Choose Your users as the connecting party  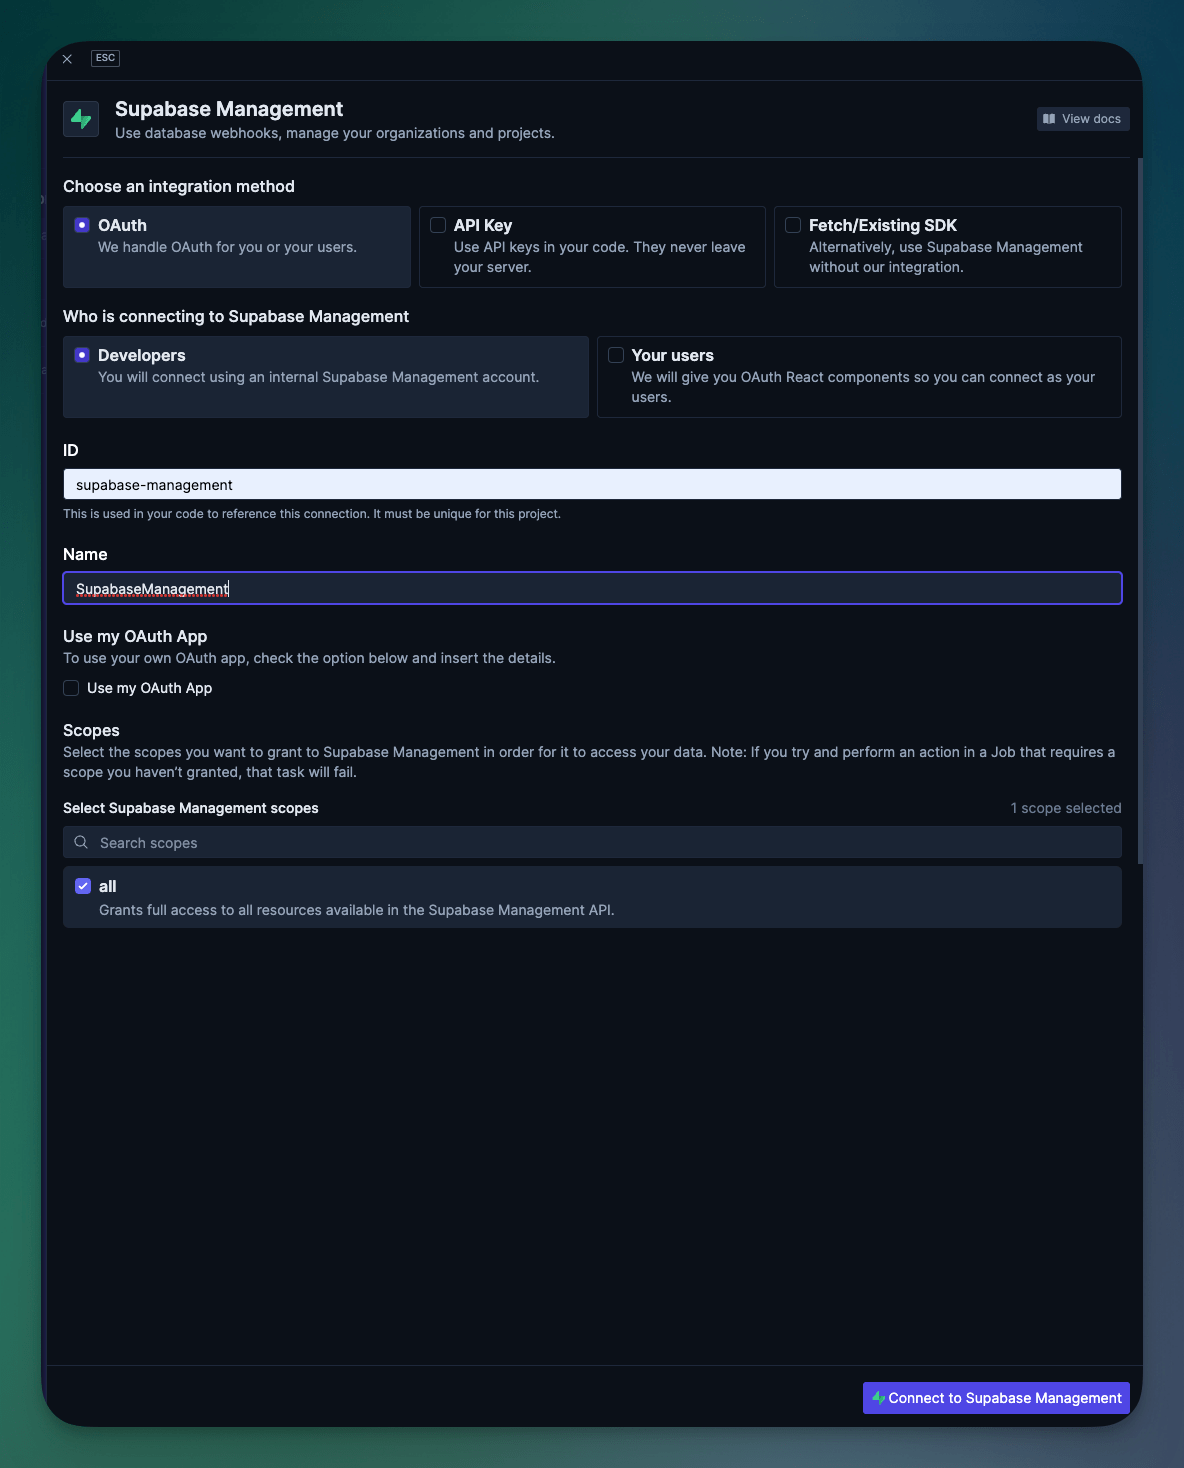point(859,377)
